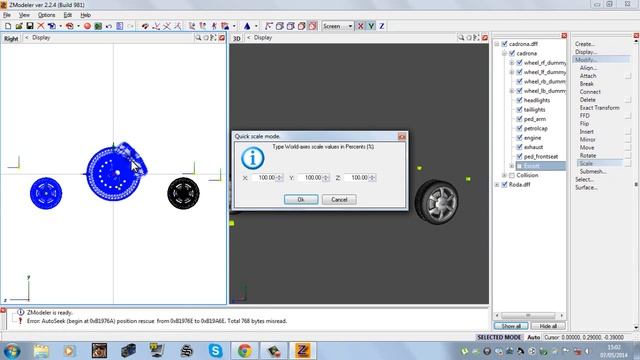
Task: Click the selected-objects cube icon left of Screen dropdown
Action: (313, 26)
